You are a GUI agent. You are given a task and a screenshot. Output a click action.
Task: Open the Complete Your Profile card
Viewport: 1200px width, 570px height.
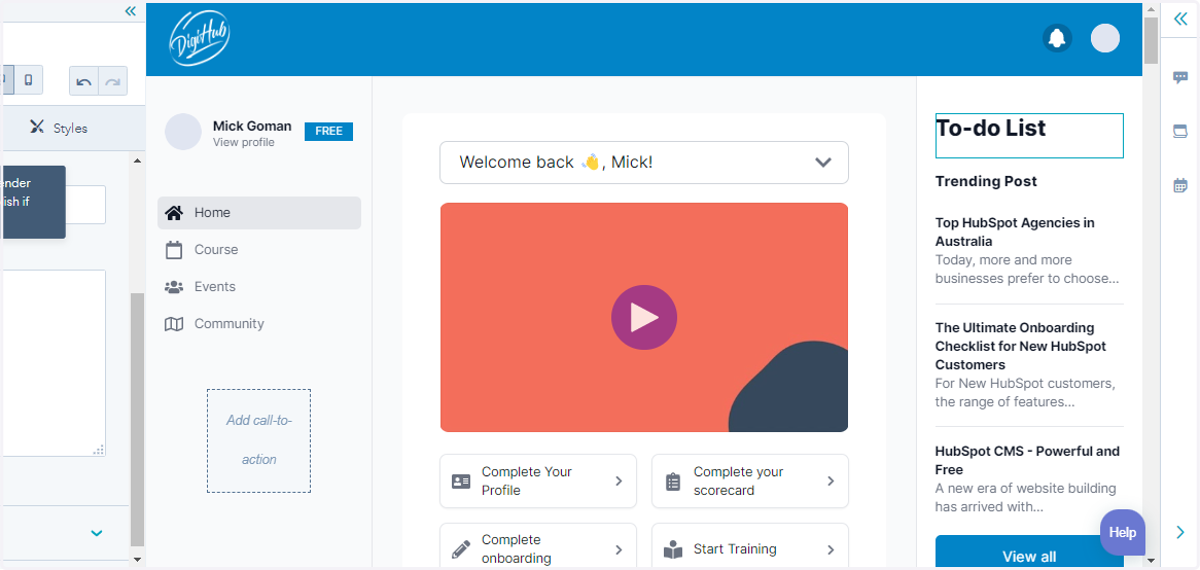pyautogui.click(x=538, y=481)
